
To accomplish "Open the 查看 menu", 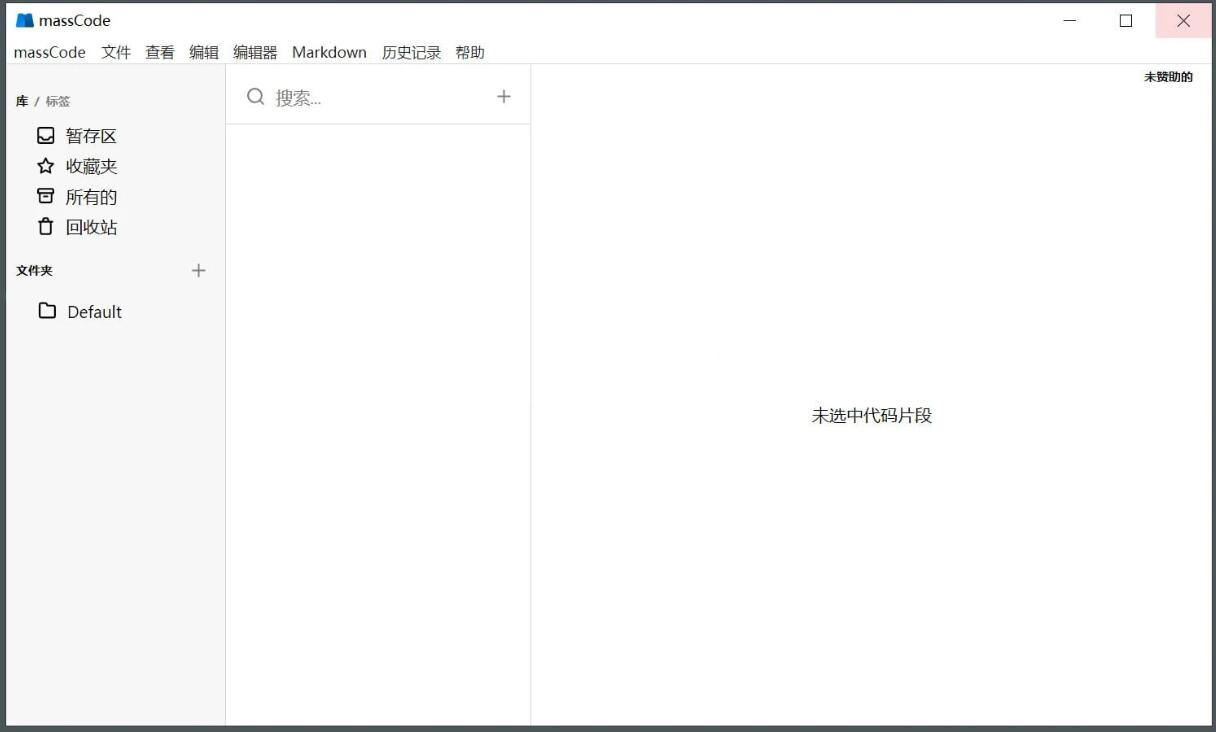I will pyautogui.click(x=160, y=52).
